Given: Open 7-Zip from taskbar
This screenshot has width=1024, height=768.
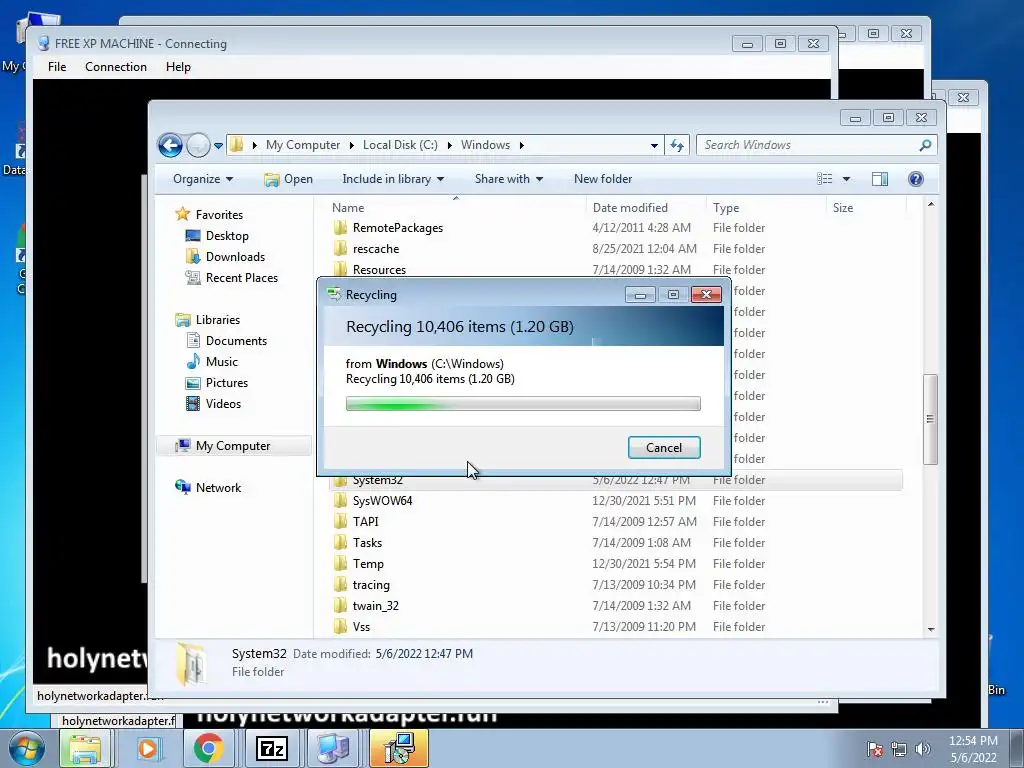Looking at the screenshot, I should [272, 748].
